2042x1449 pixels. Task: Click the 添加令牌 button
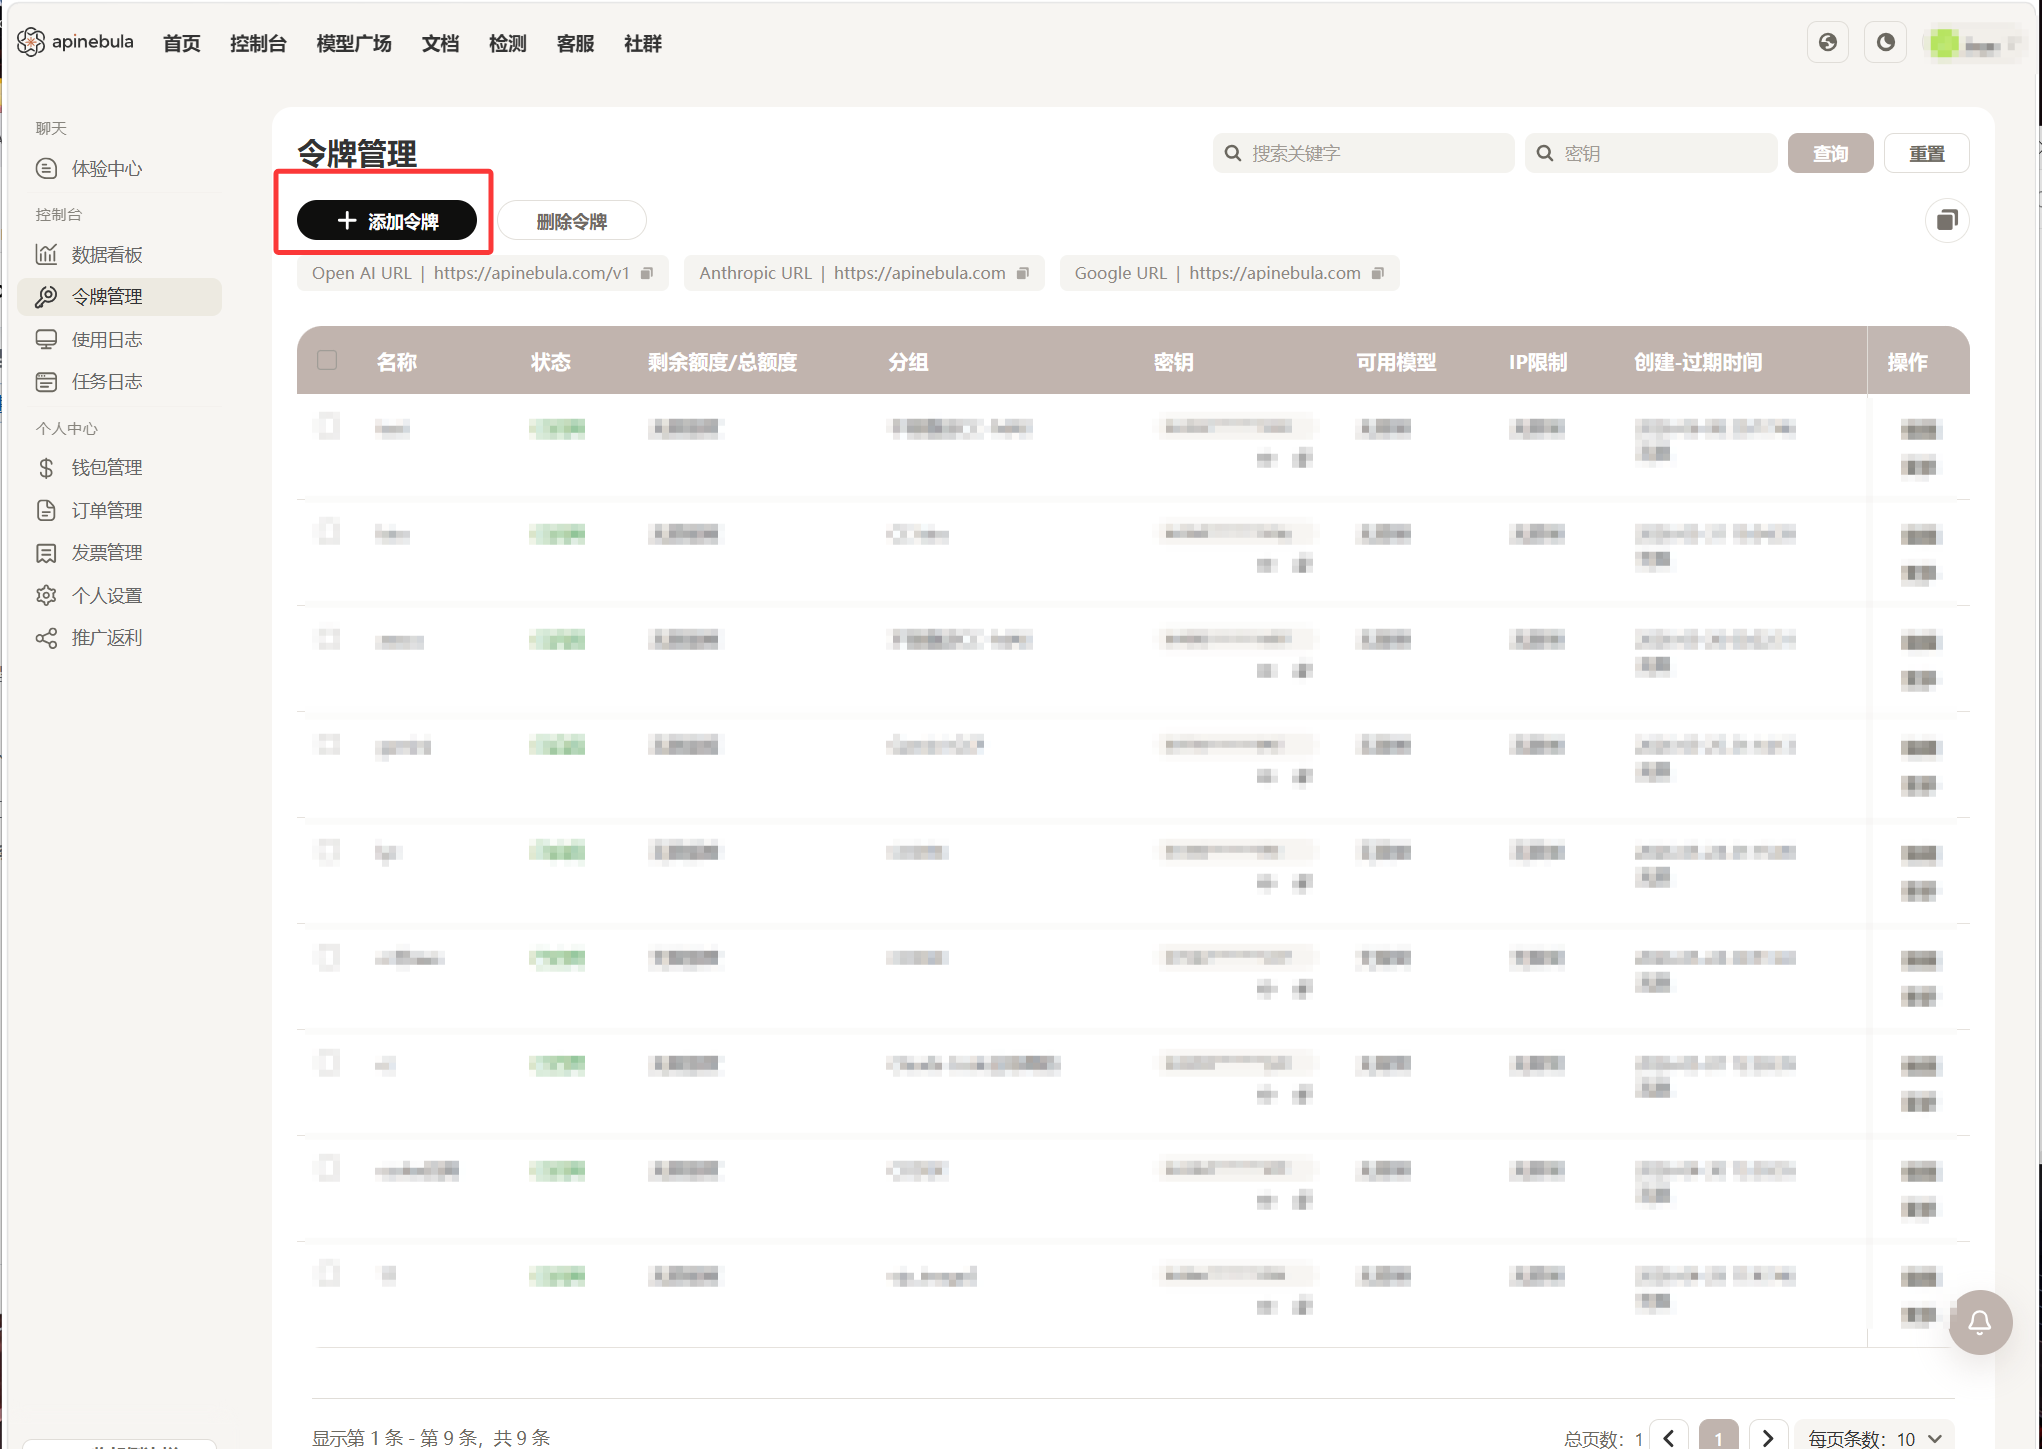pos(386,220)
